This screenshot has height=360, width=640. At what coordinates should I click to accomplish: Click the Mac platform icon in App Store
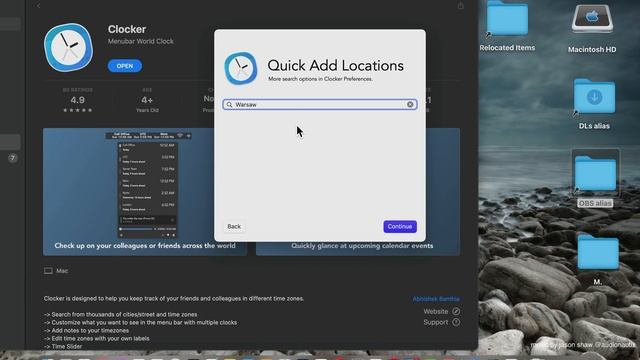(48, 271)
